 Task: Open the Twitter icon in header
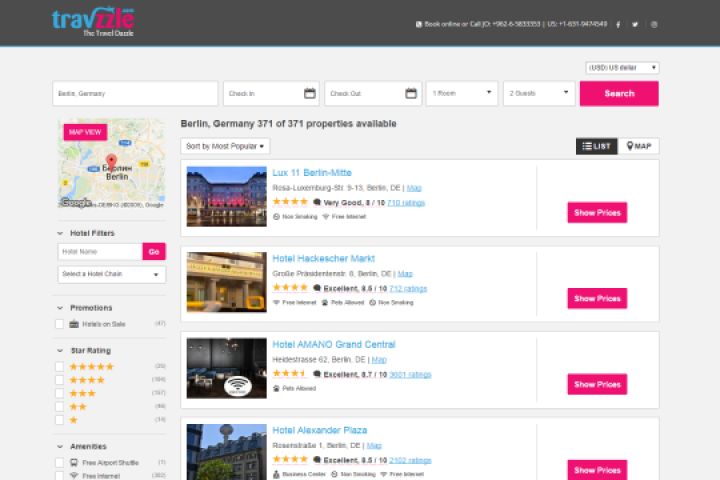coord(635,25)
